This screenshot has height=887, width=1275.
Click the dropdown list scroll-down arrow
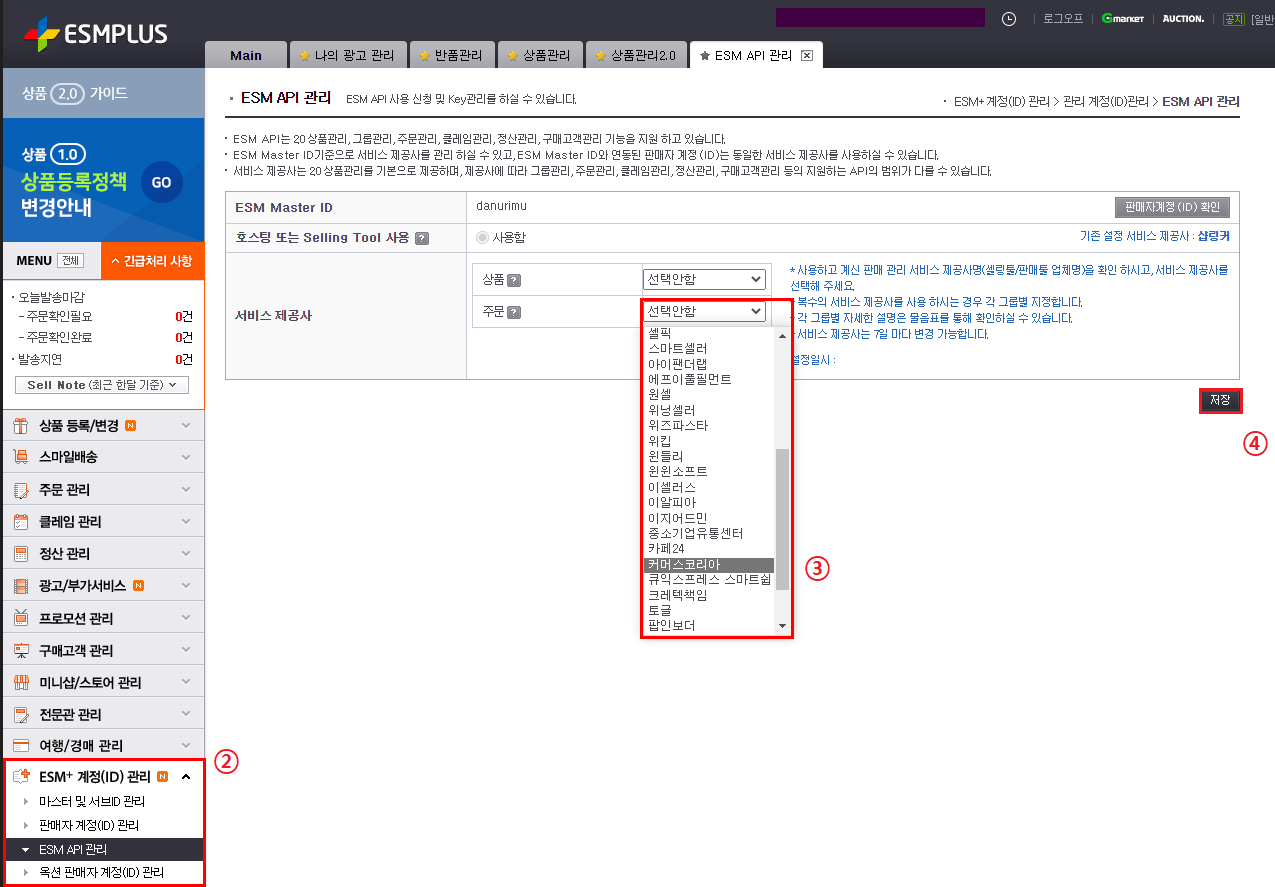tap(782, 626)
